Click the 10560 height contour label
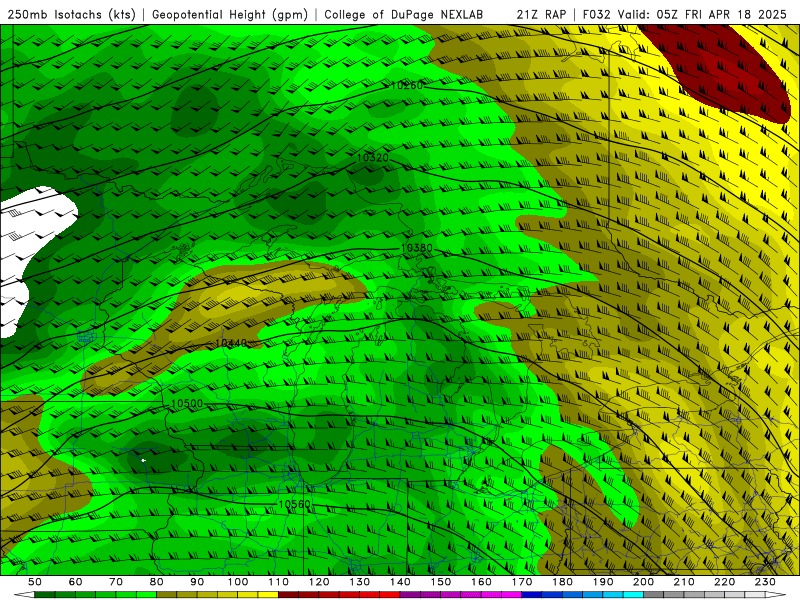Image resolution: width=800 pixels, height=600 pixels. [x=294, y=504]
